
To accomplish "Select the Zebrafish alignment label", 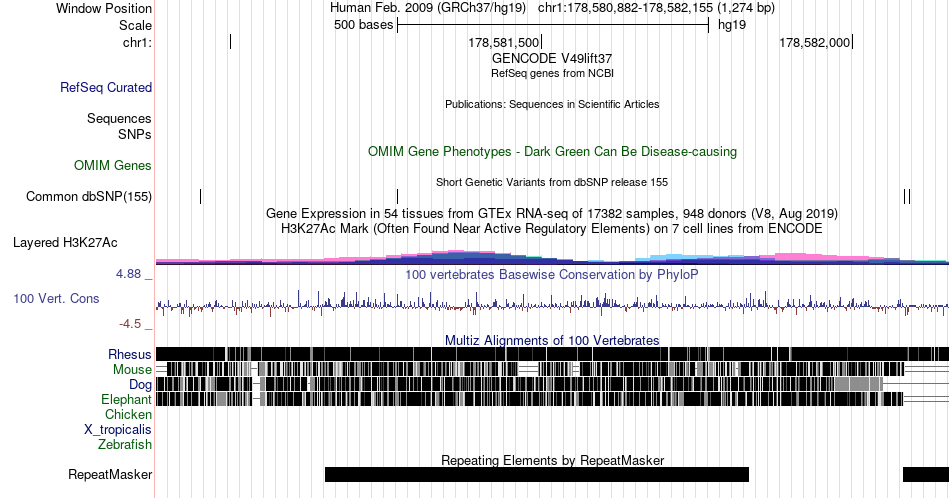I will tap(125, 444).
